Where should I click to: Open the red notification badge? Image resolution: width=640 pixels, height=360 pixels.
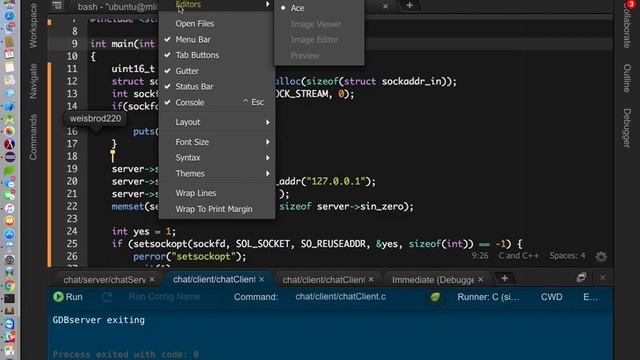631,4
